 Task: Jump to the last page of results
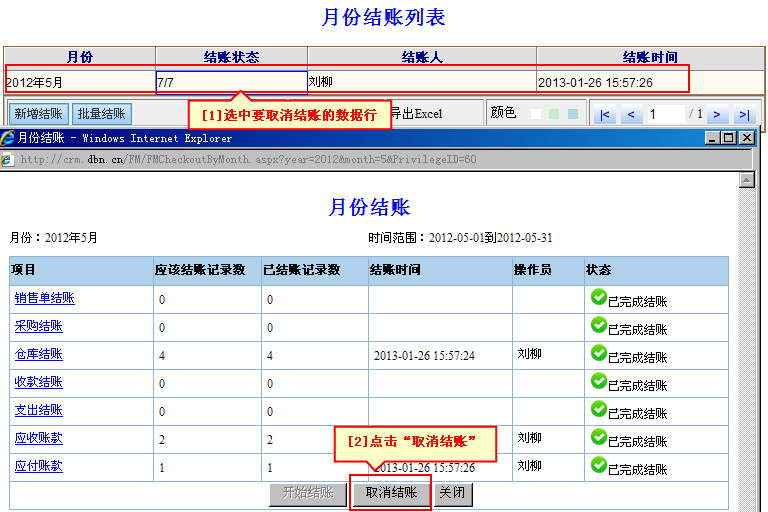[x=743, y=115]
